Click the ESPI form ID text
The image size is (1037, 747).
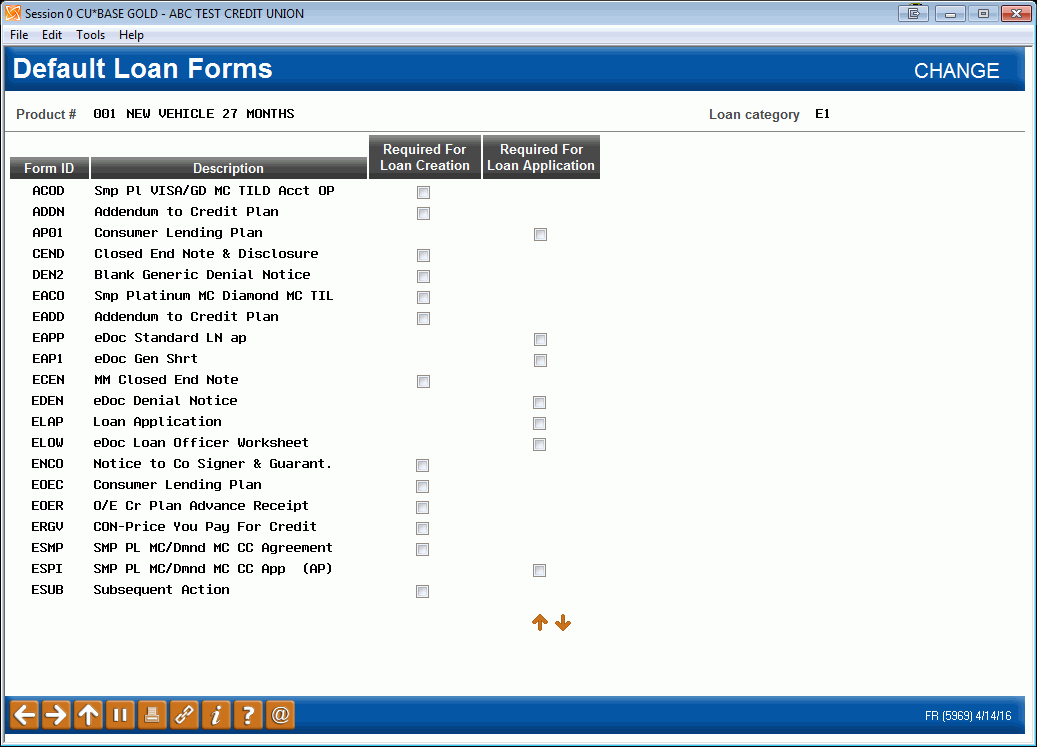[x=48, y=569]
